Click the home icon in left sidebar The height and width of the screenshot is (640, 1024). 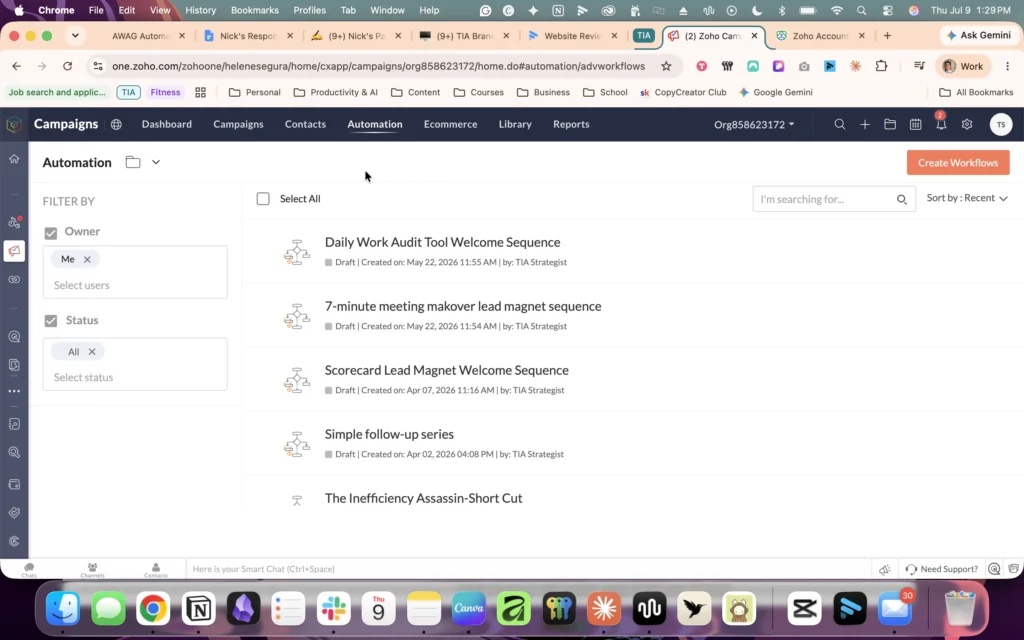coord(14,159)
